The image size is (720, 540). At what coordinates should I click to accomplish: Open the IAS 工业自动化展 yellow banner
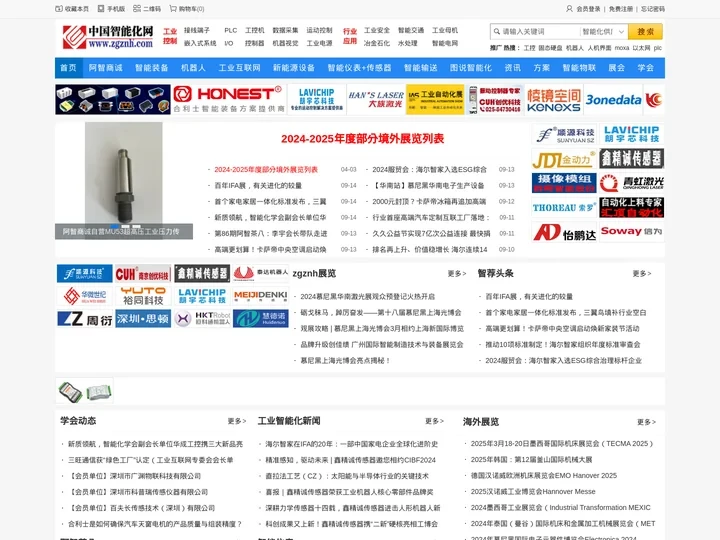point(435,99)
